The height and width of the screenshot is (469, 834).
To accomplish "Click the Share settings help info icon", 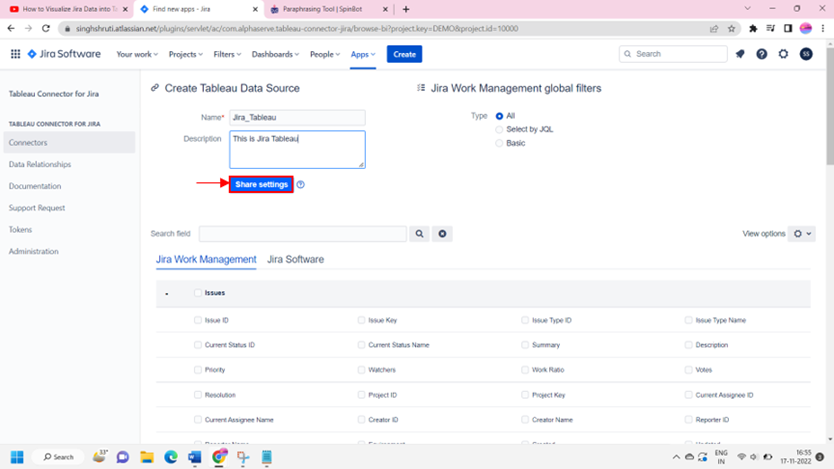I will tap(301, 185).
